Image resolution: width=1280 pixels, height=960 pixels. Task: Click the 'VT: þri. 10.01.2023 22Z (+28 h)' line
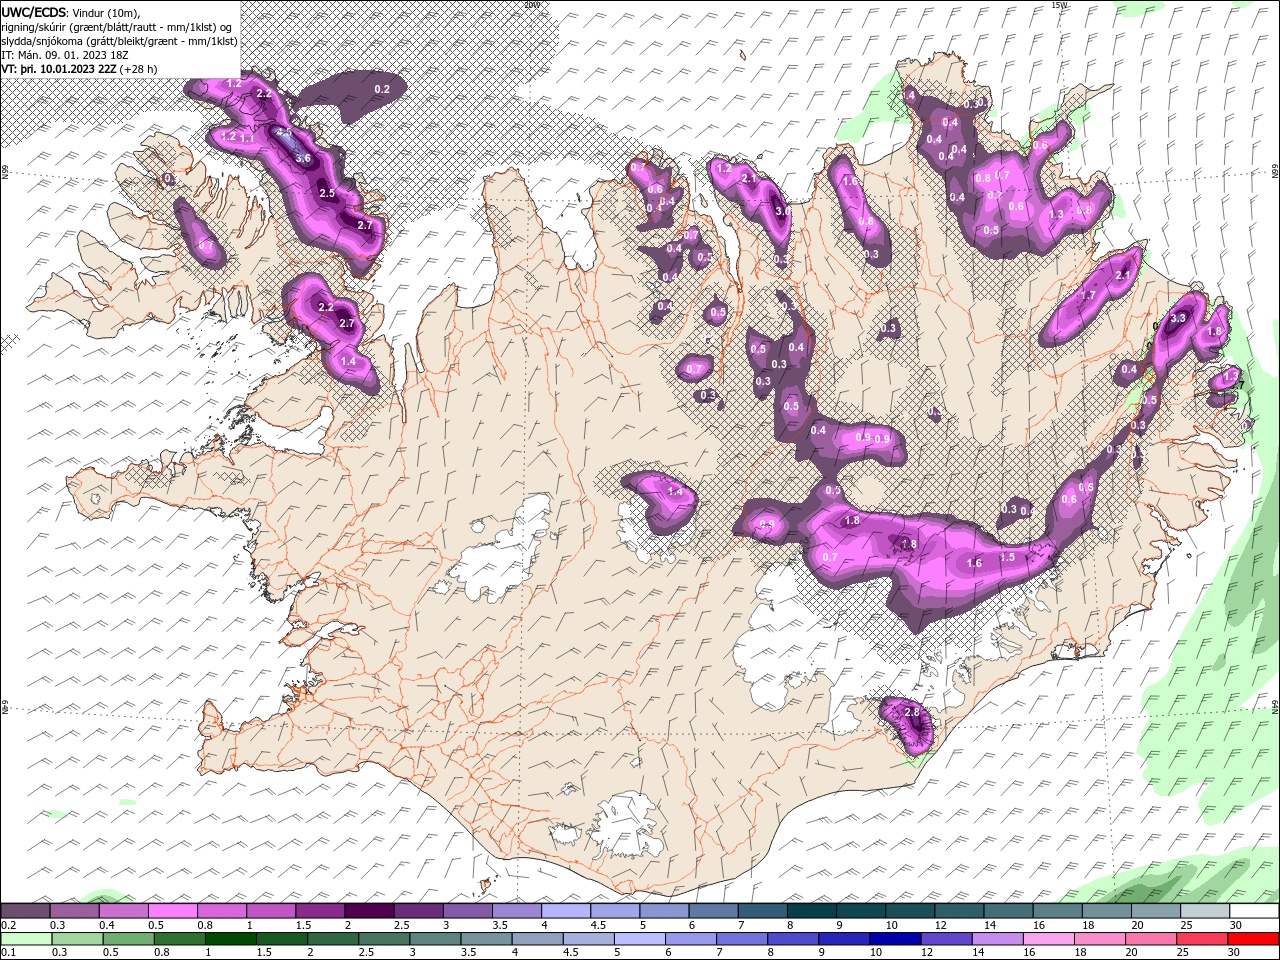79,69
